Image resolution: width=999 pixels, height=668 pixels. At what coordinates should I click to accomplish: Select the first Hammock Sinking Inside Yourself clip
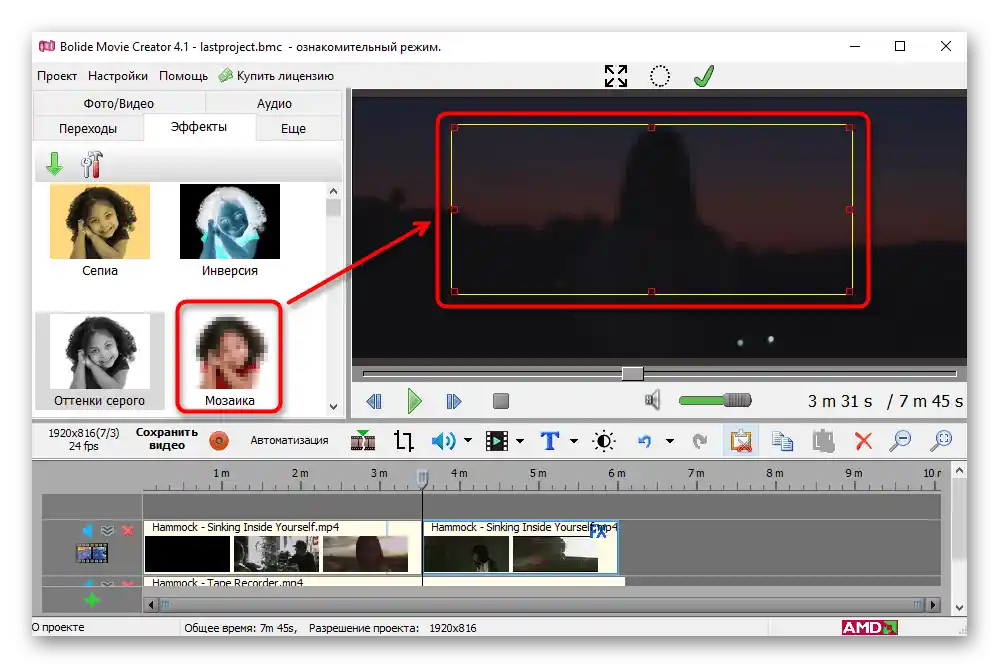coord(282,547)
